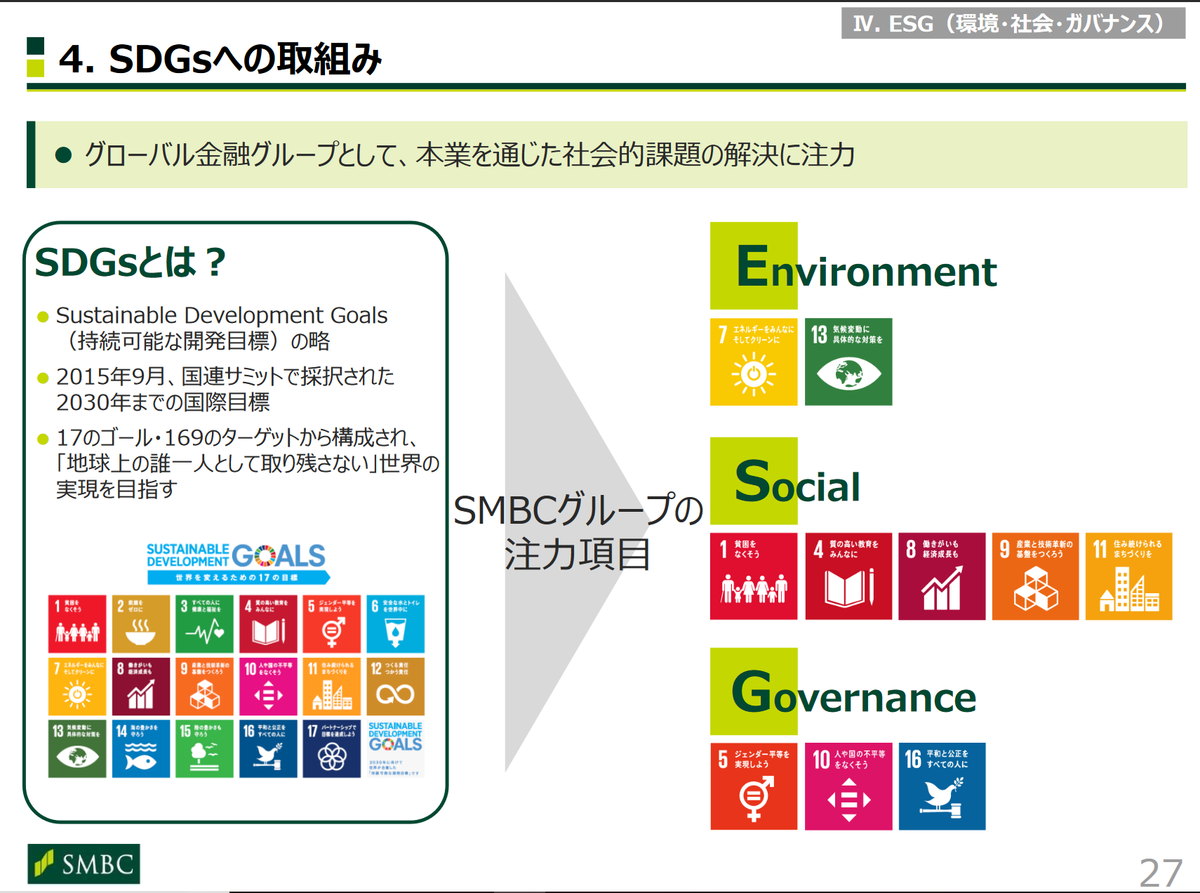
Task: Click goal 13 eye tile in the 17-goals grid
Action: [x=77, y=749]
